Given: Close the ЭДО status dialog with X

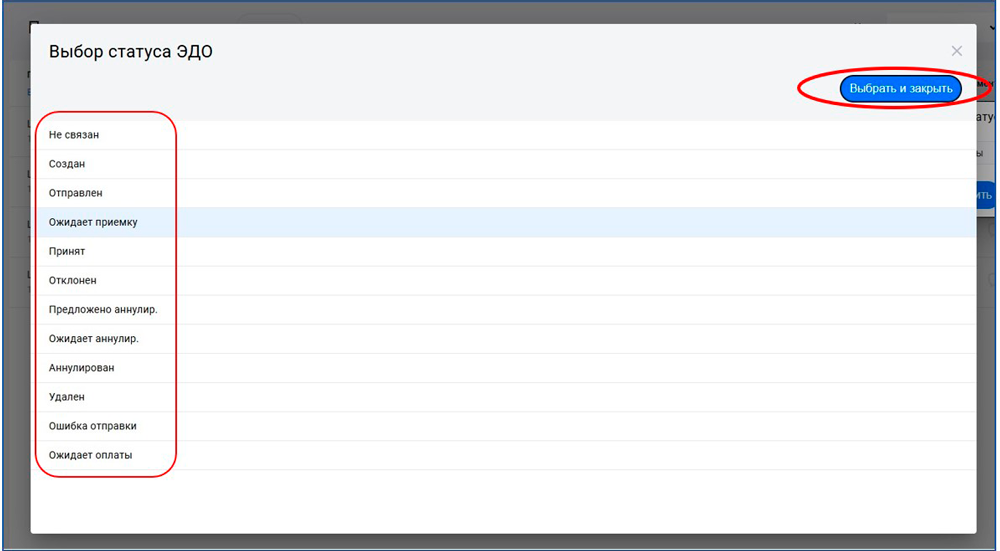Looking at the screenshot, I should coord(957,51).
